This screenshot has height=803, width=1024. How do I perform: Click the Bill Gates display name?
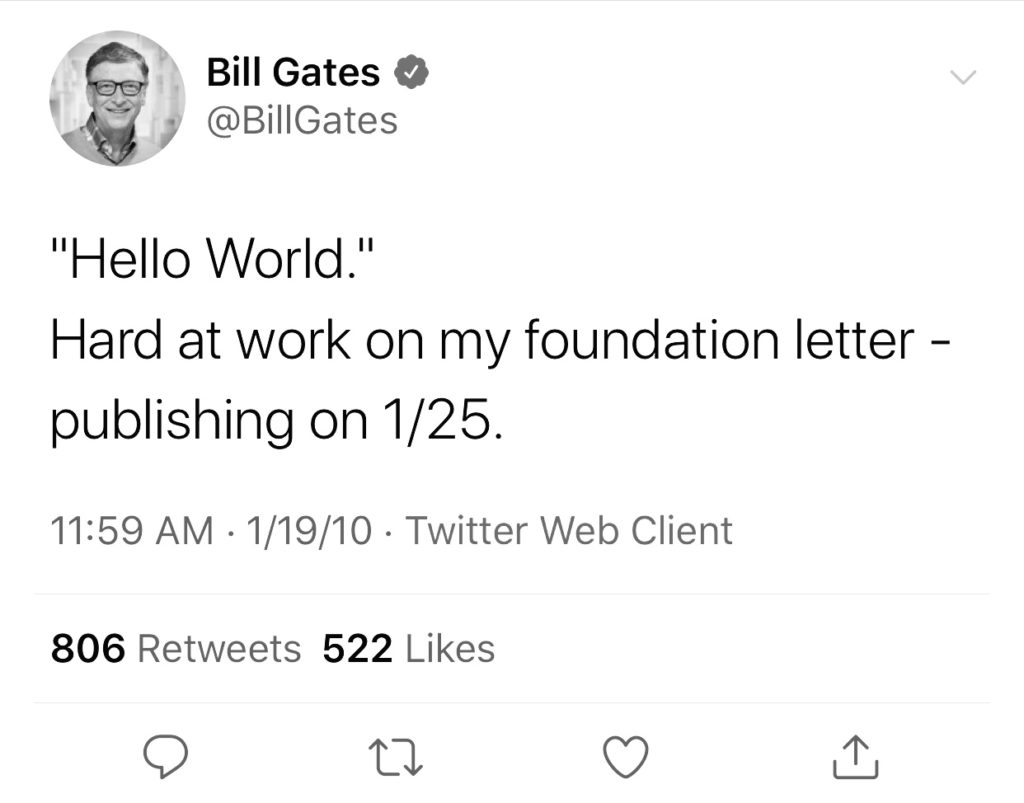tap(293, 73)
